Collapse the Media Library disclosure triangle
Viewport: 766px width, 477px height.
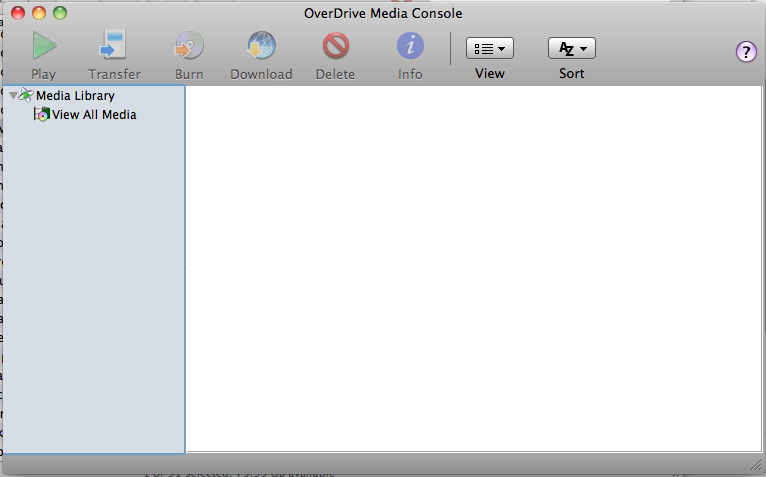(13, 96)
